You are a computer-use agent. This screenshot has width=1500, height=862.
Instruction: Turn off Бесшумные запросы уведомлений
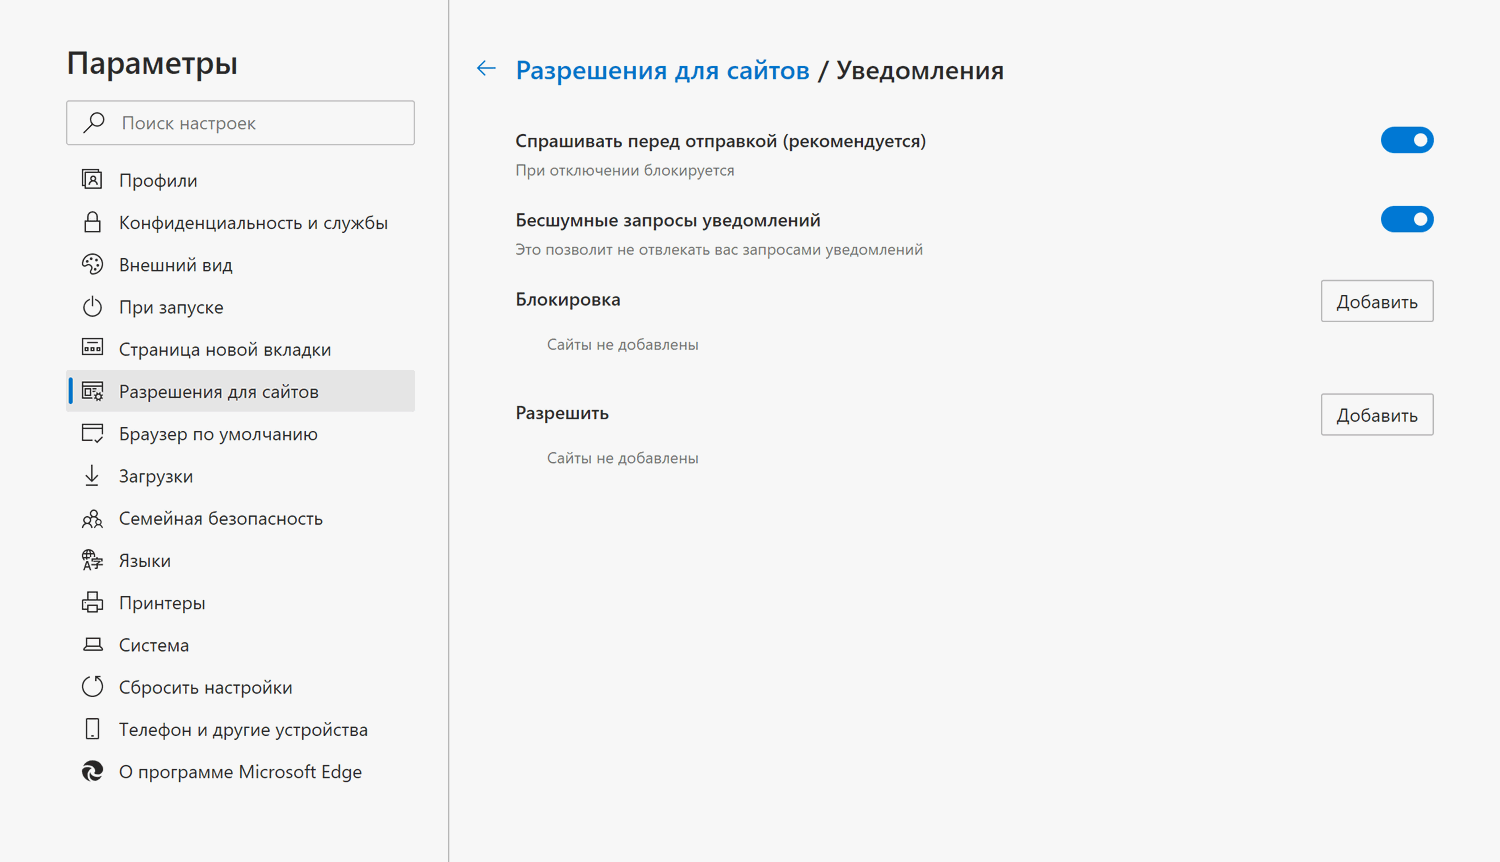point(1407,219)
